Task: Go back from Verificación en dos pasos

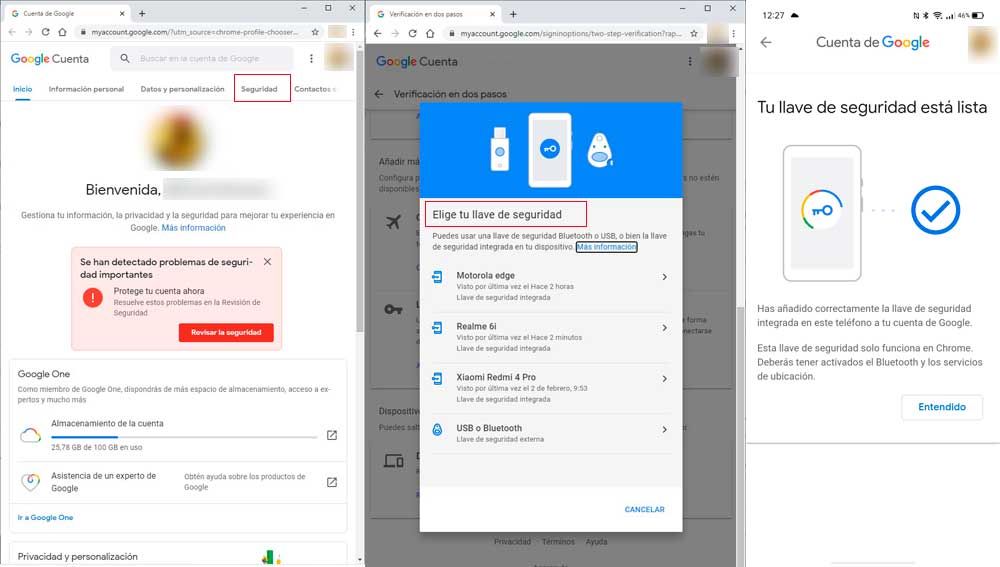Action: click(x=379, y=94)
